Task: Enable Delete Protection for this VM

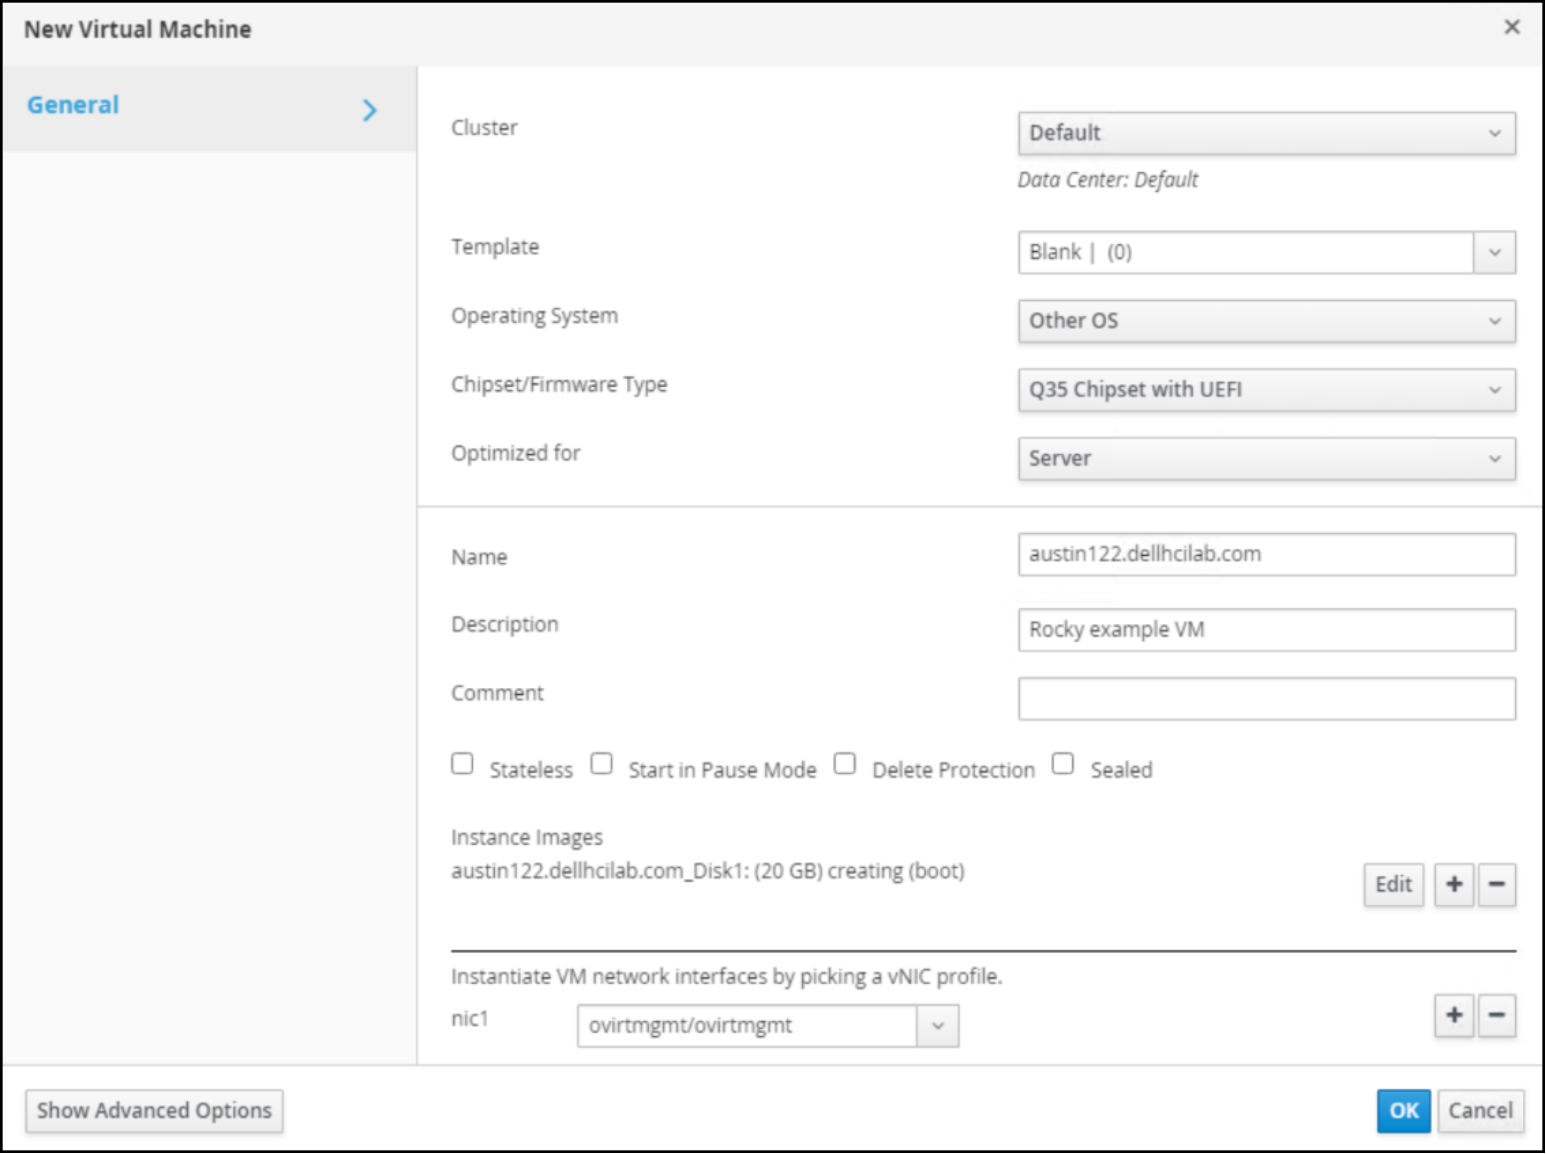Action: pos(845,763)
